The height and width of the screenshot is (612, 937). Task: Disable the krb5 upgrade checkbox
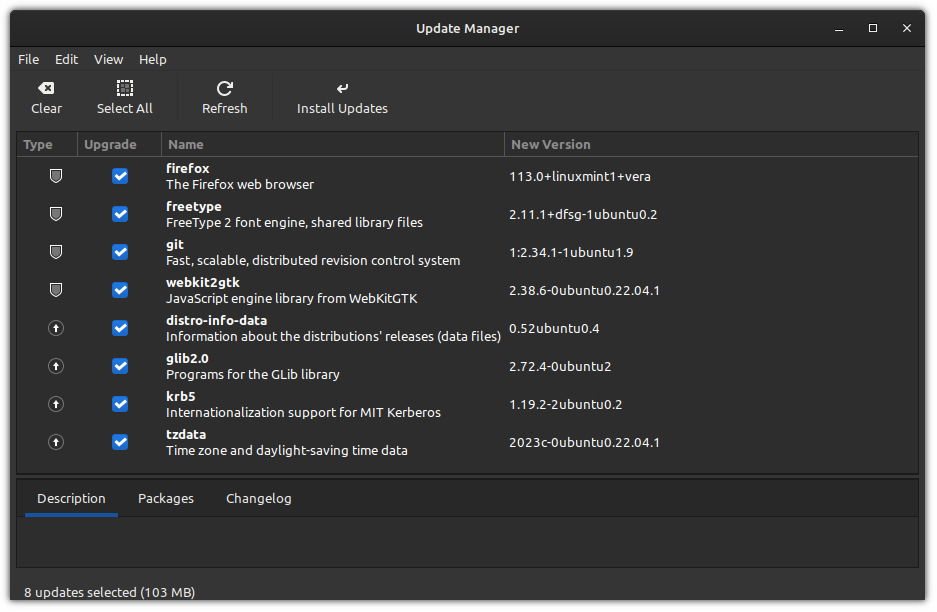point(120,404)
